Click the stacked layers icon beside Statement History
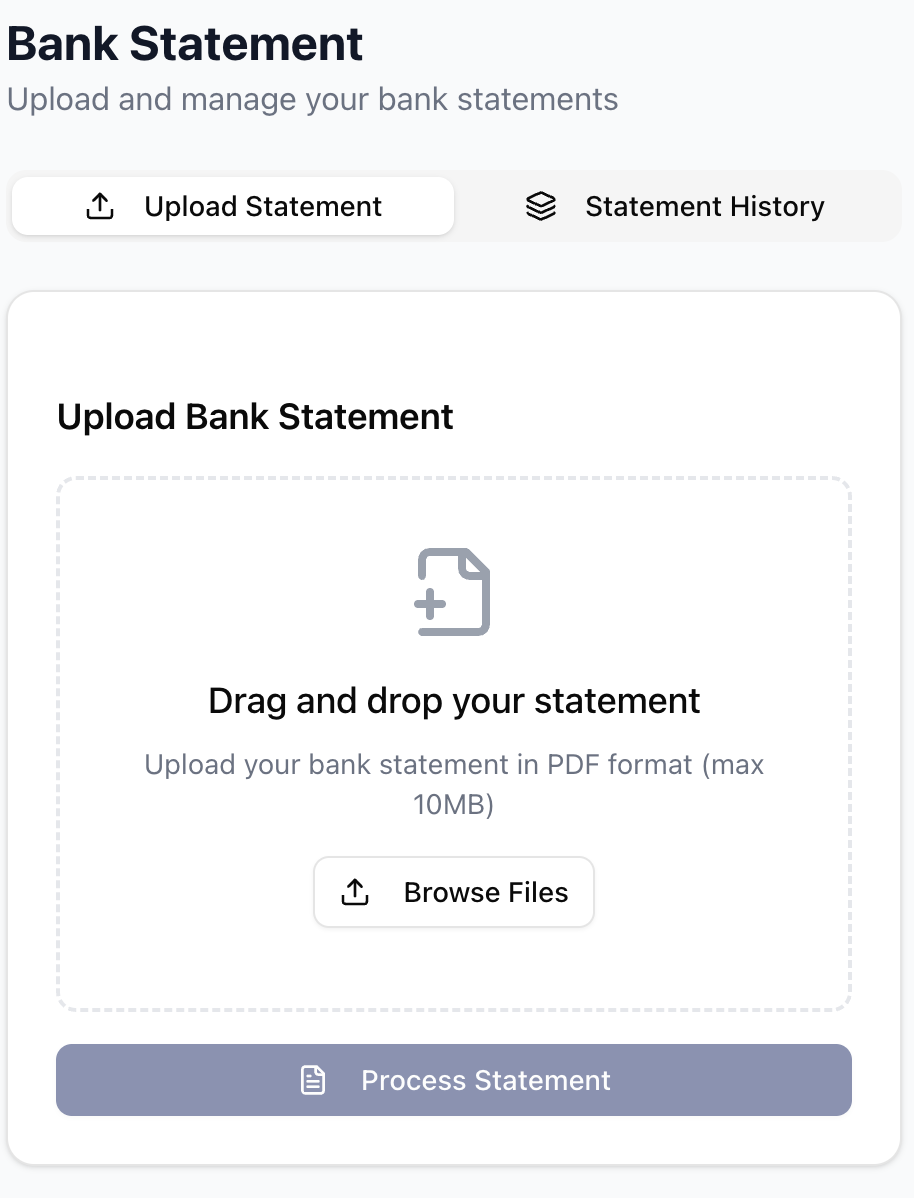The height and width of the screenshot is (1198, 914). coord(541,206)
